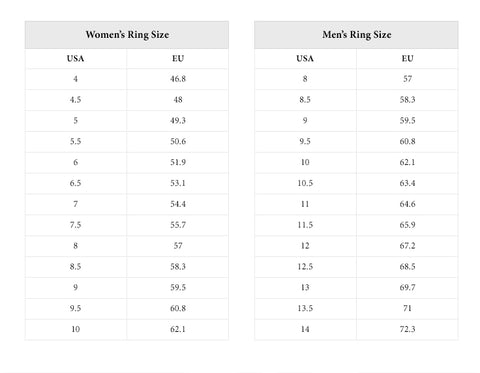Click the Men's Ring Size header
480x373 pixels.
point(357,35)
